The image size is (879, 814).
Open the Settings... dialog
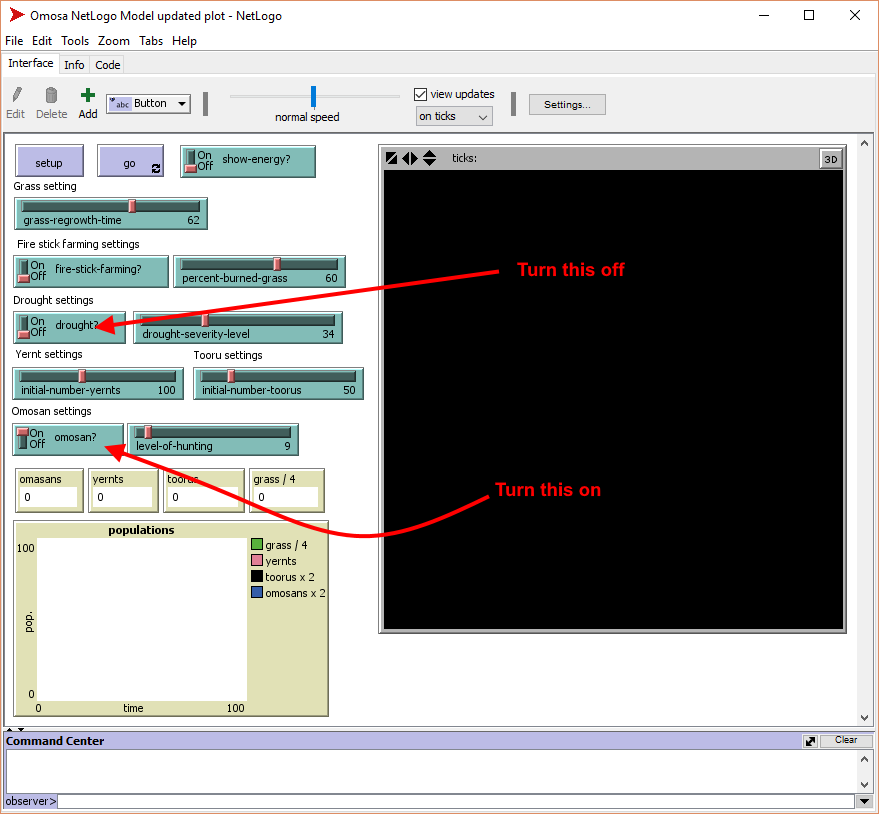pos(567,105)
